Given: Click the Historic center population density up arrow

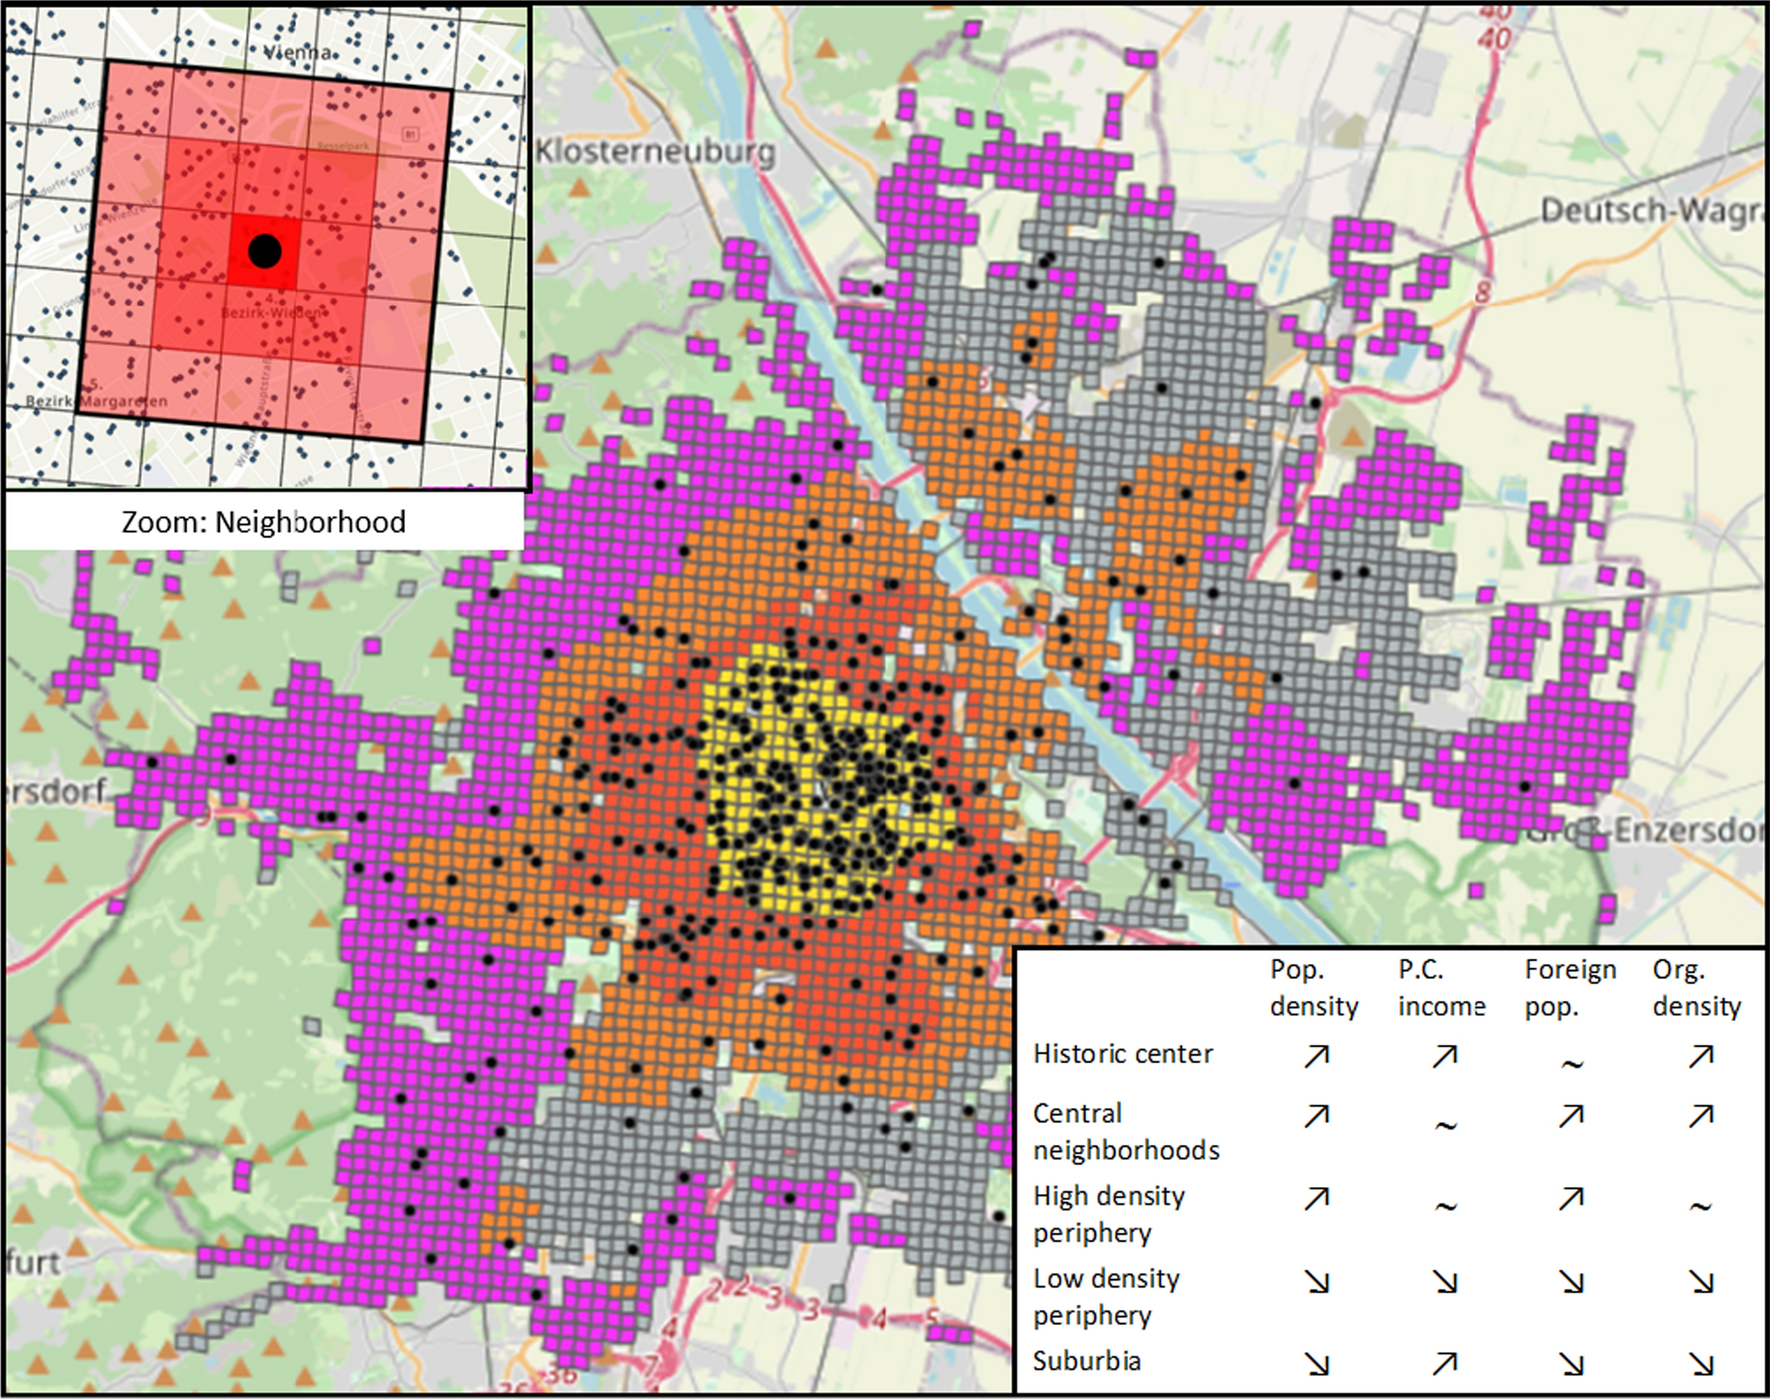Looking at the screenshot, I should (1316, 1056).
